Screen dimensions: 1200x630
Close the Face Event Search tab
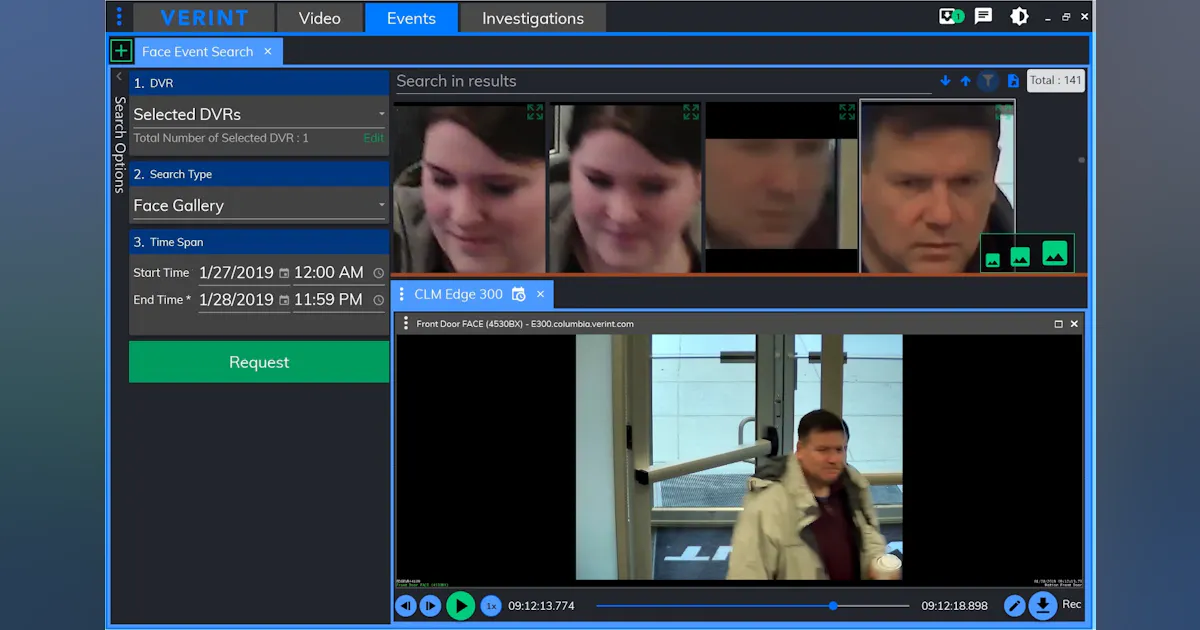click(x=268, y=51)
